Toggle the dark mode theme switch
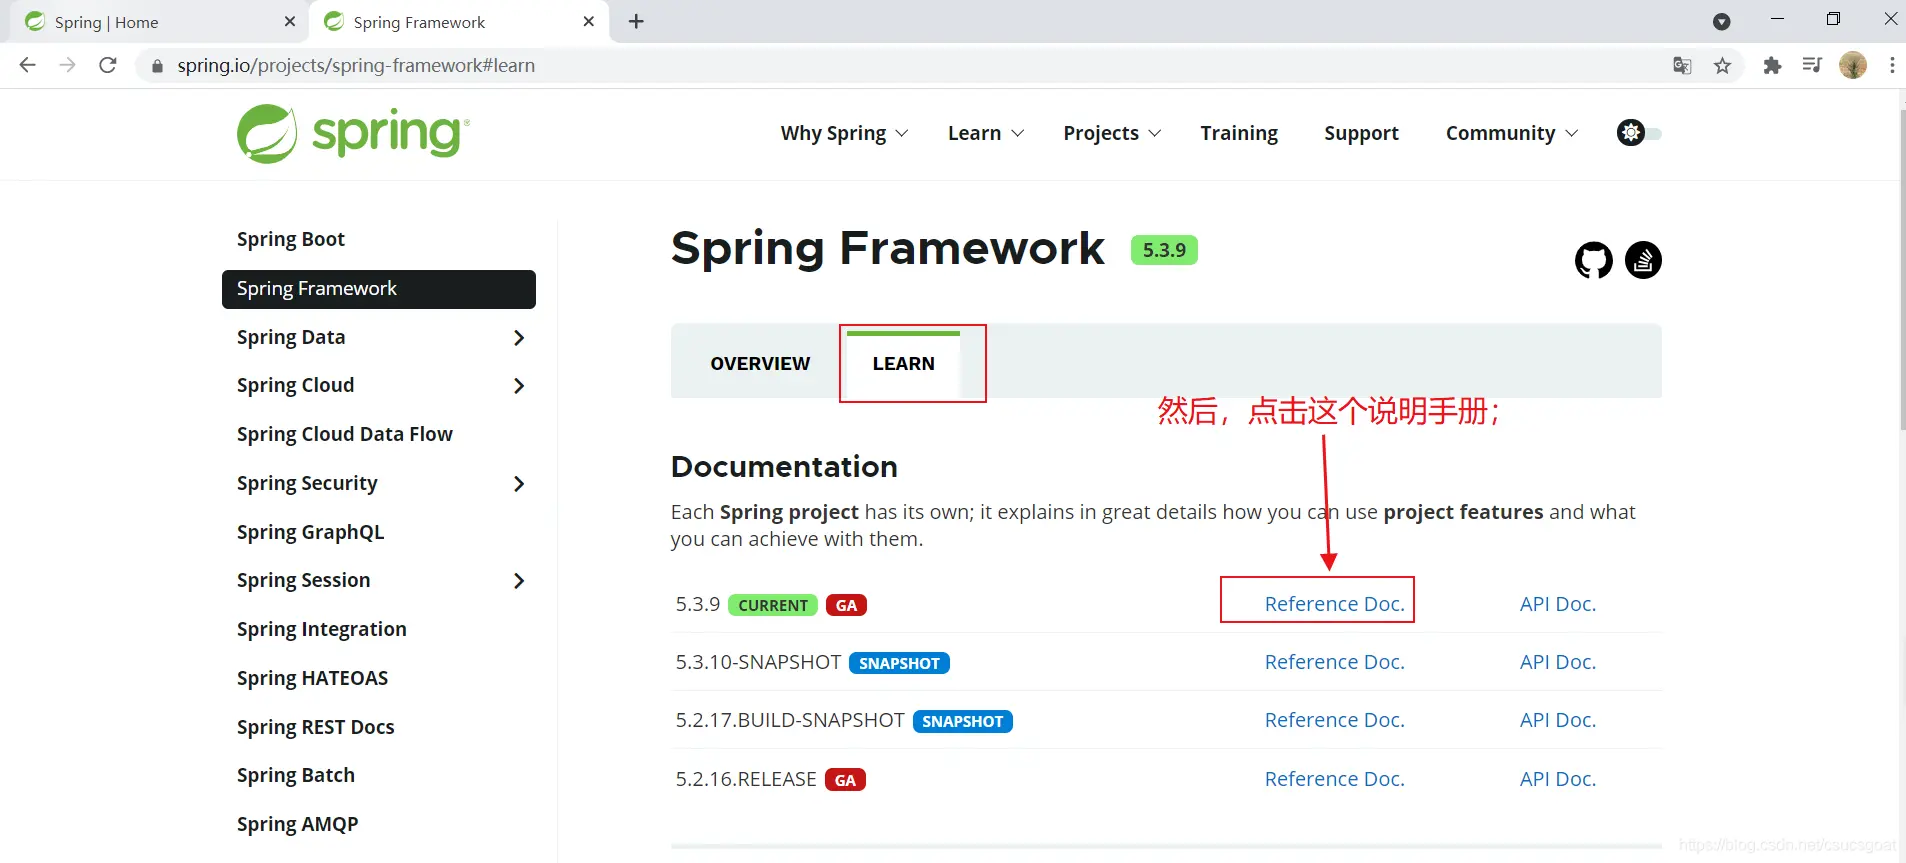1906x863 pixels. (x=1638, y=133)
